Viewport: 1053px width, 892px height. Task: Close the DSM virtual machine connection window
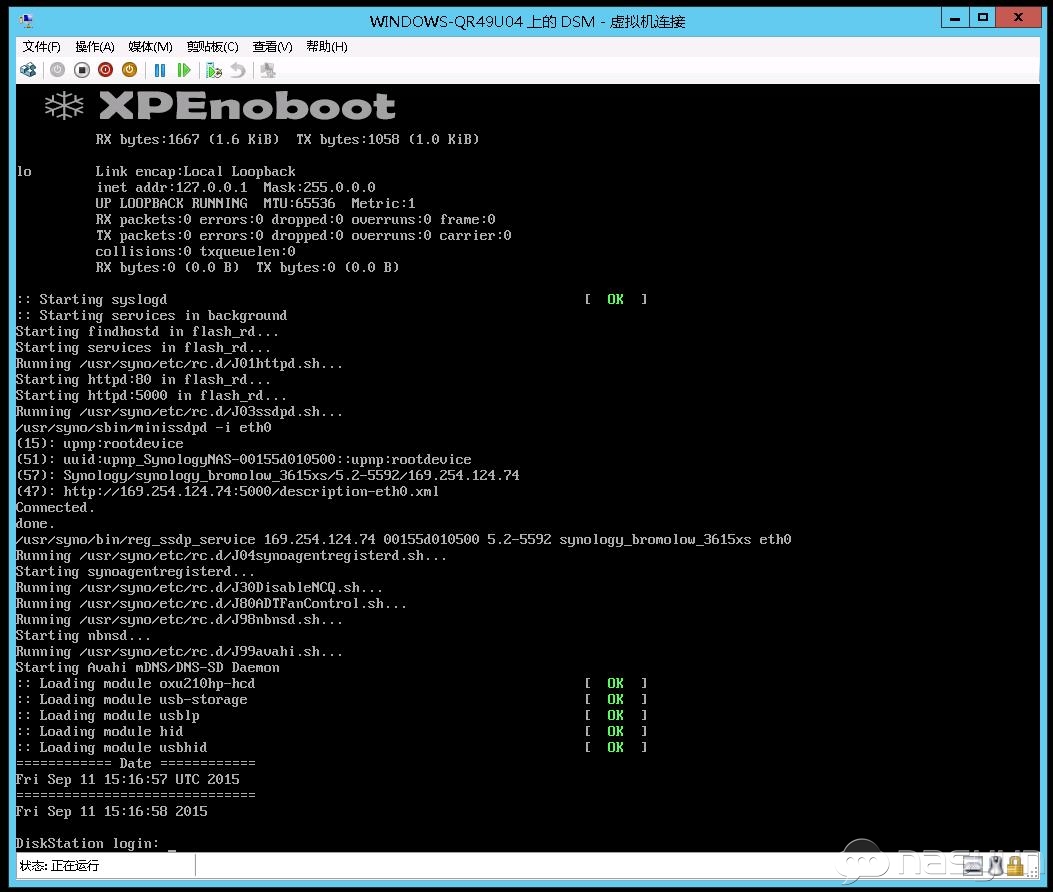pos(1018,18)
